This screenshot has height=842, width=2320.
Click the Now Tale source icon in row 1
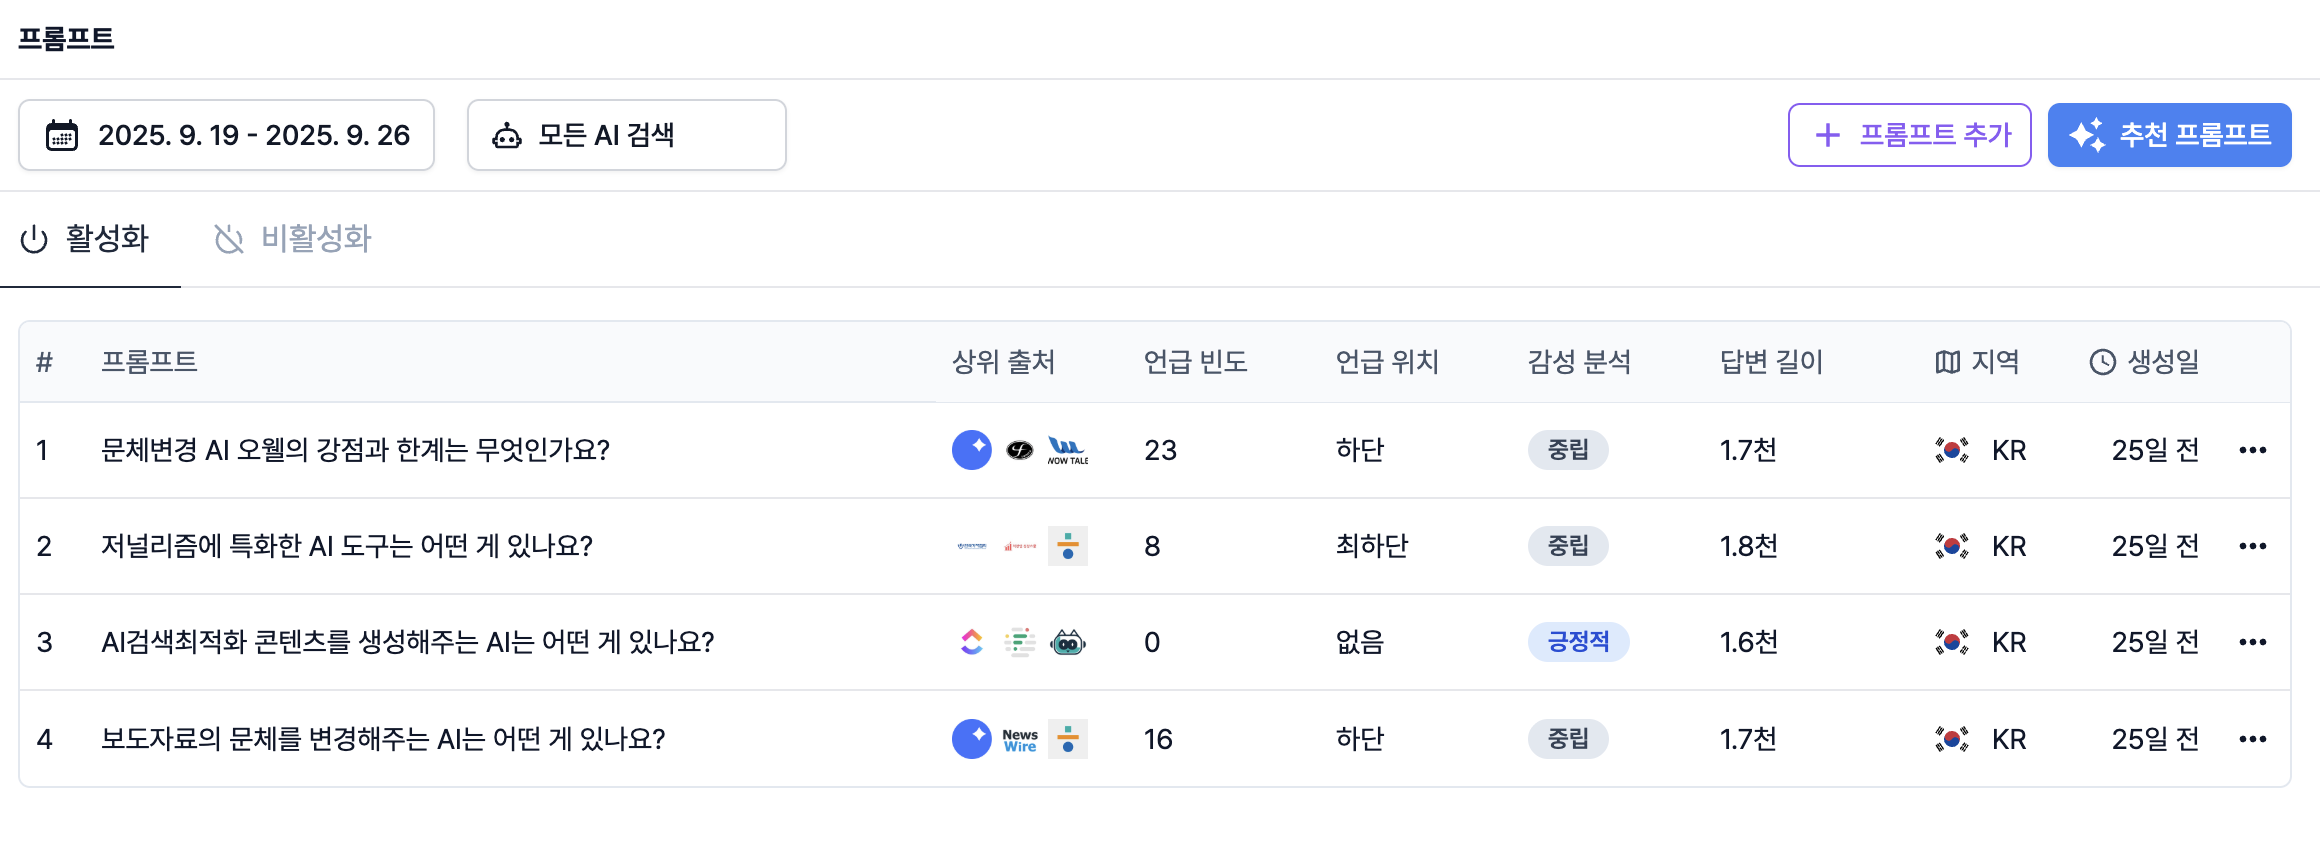(x=1067, y=450)
